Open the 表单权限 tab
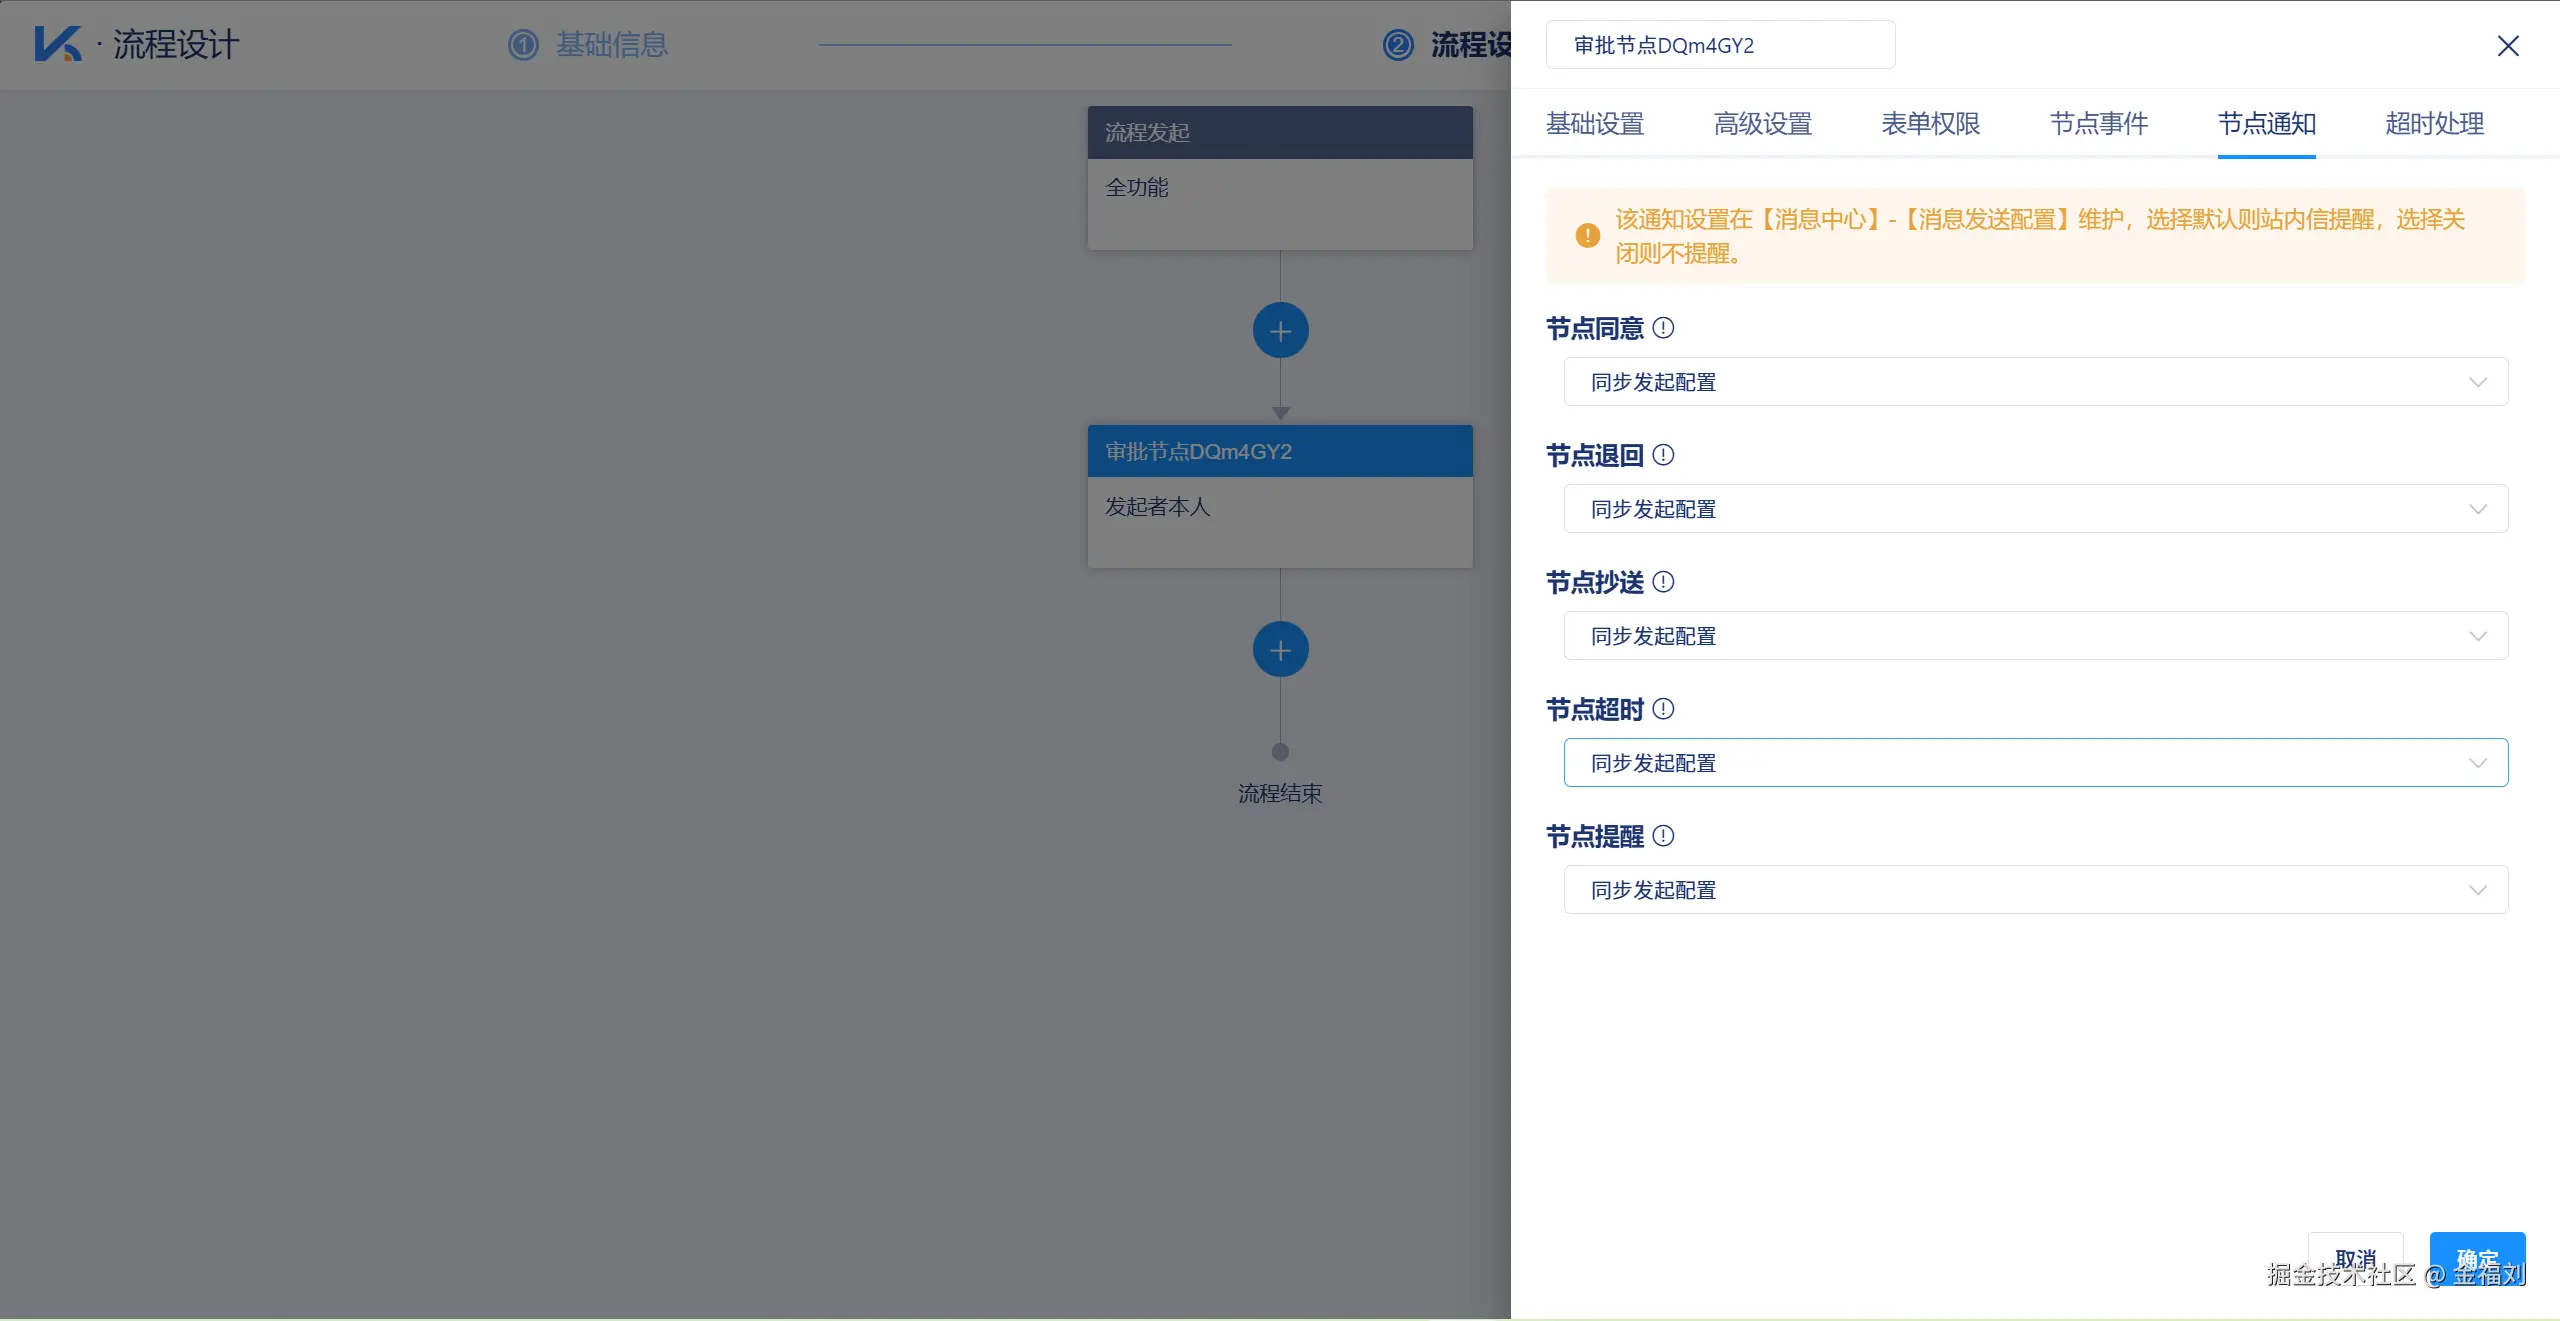The width and height of the screenshot is (2560, 1321). pyautogui.click(x=1930, y=124)
